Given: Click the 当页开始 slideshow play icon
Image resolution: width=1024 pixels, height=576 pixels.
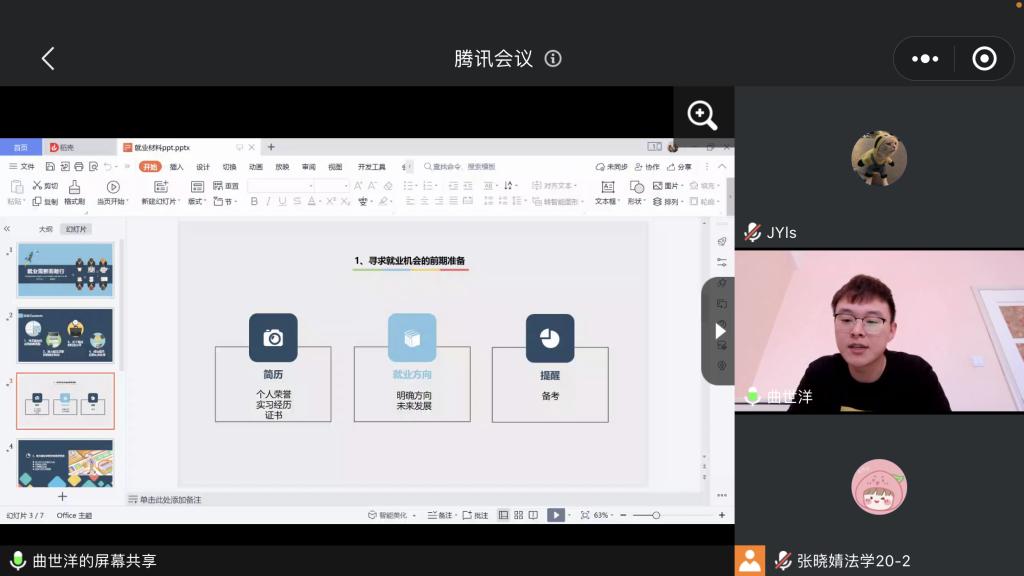Looking at the screenshot, I should pyautogui.click(x=112, y=187).
